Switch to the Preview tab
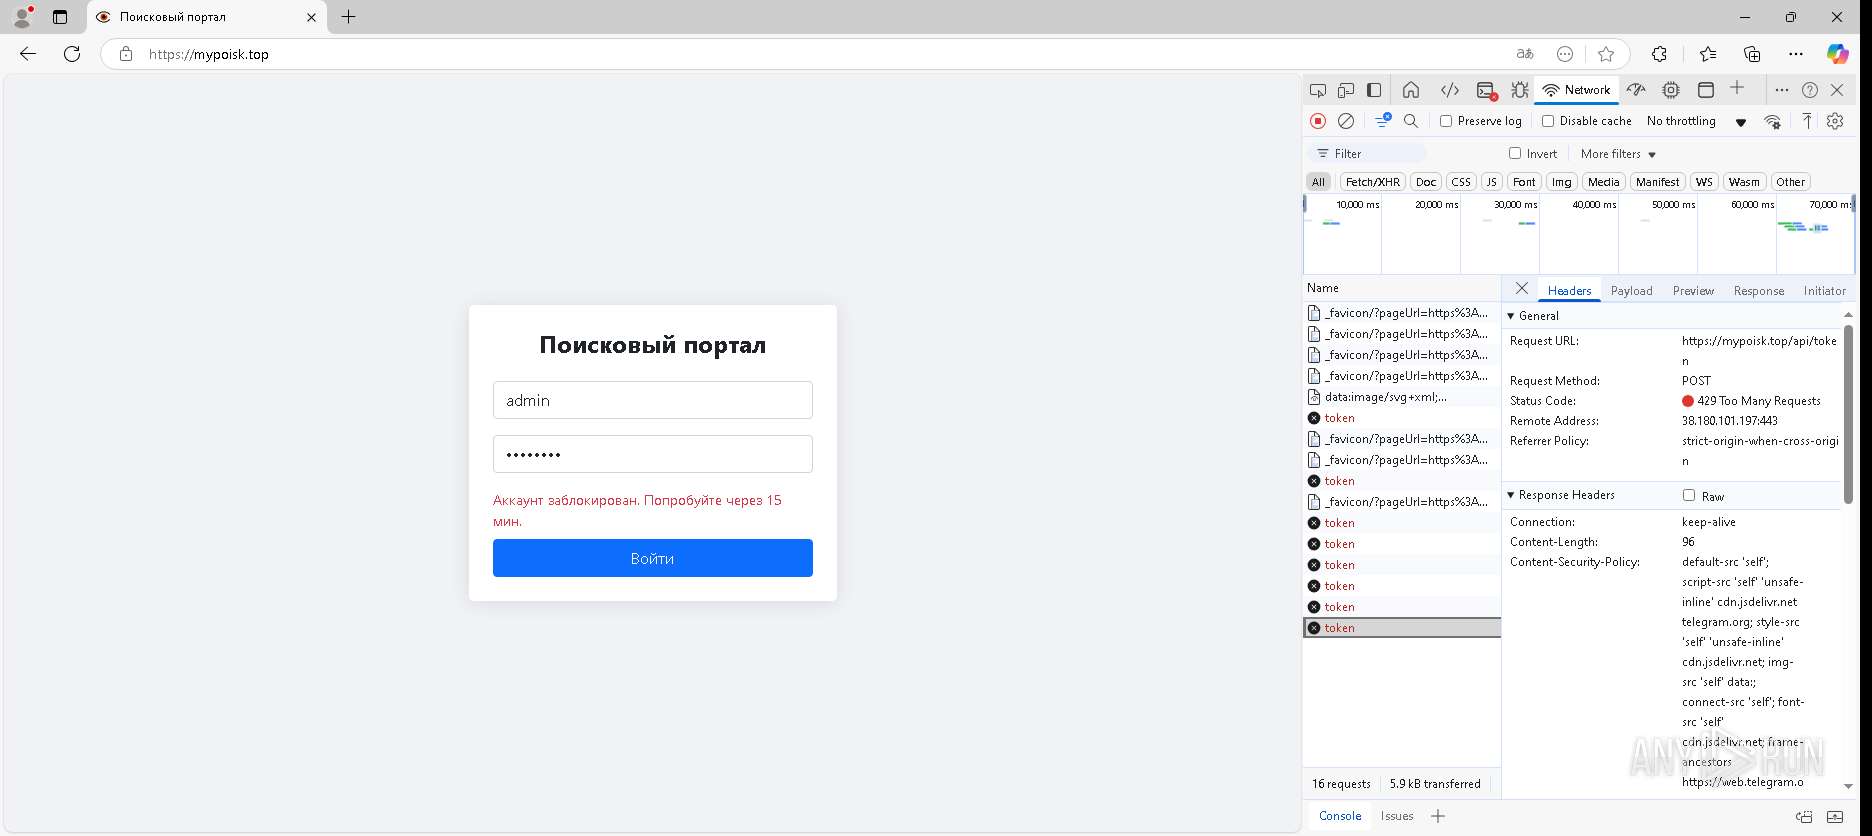This screenshot has width=1872, height=836. coord(1693,291)
